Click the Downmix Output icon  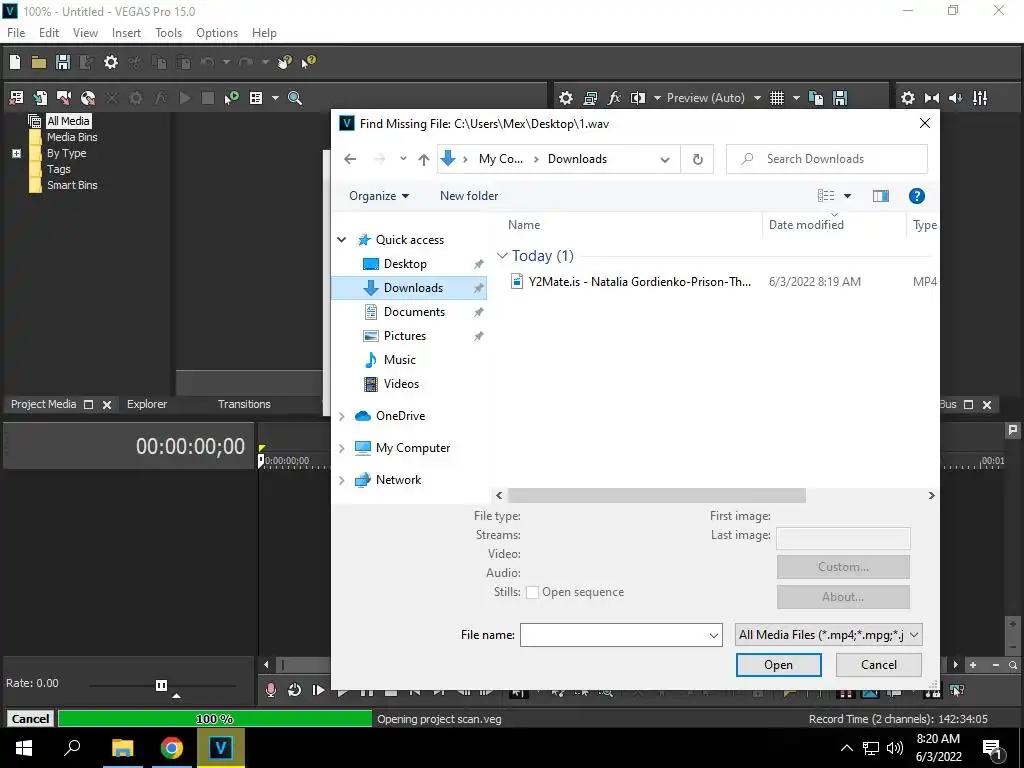932,98
